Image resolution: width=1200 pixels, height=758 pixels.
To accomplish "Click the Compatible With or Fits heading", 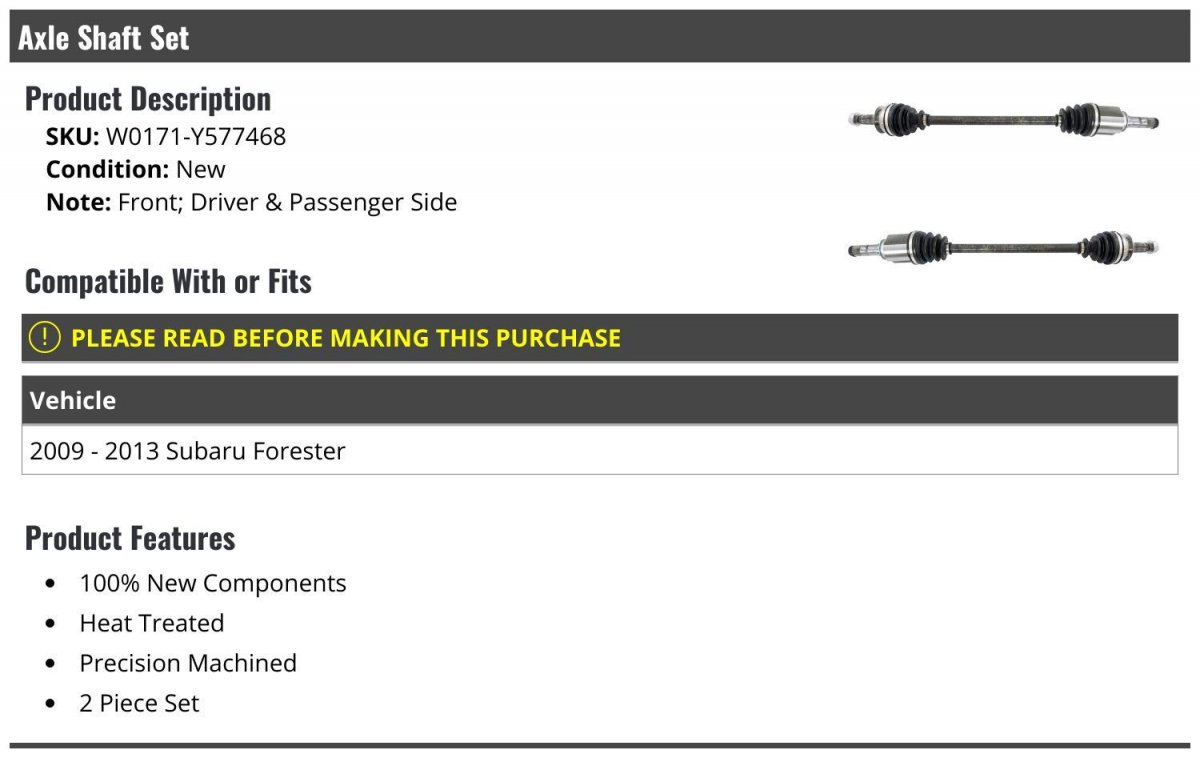I will coord(168,281).
